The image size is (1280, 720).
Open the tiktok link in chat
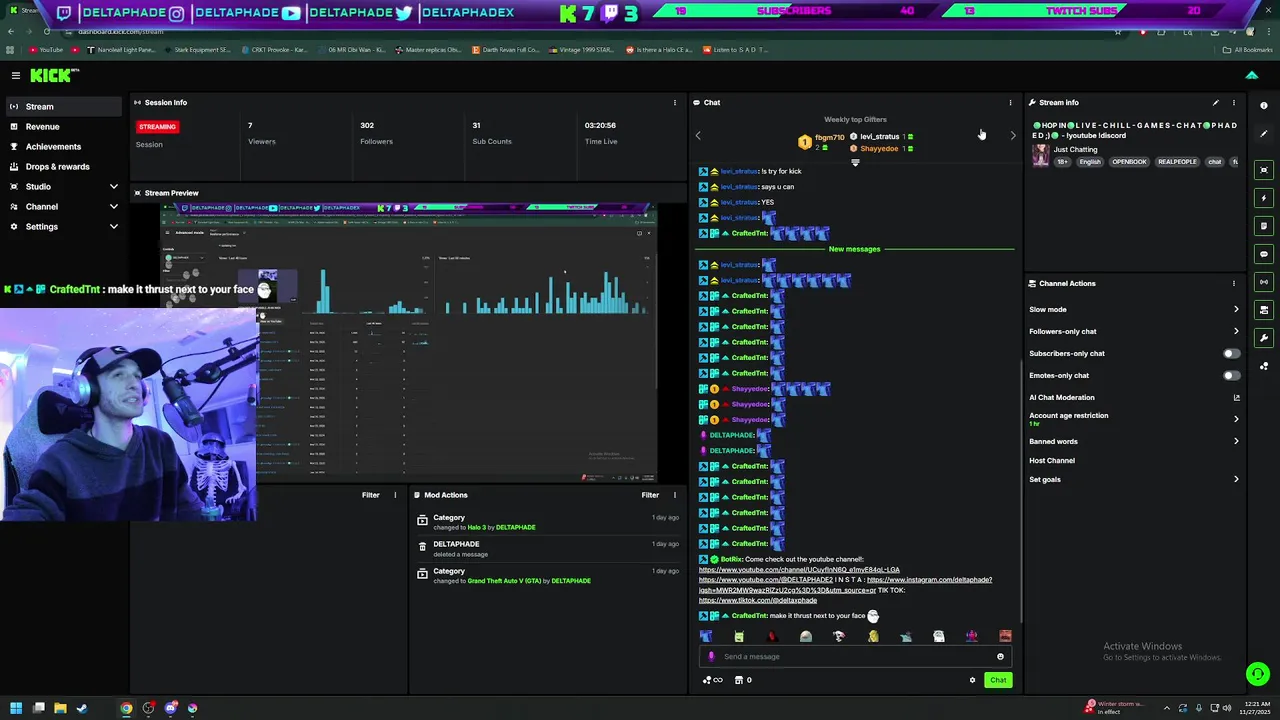point(758,601)
